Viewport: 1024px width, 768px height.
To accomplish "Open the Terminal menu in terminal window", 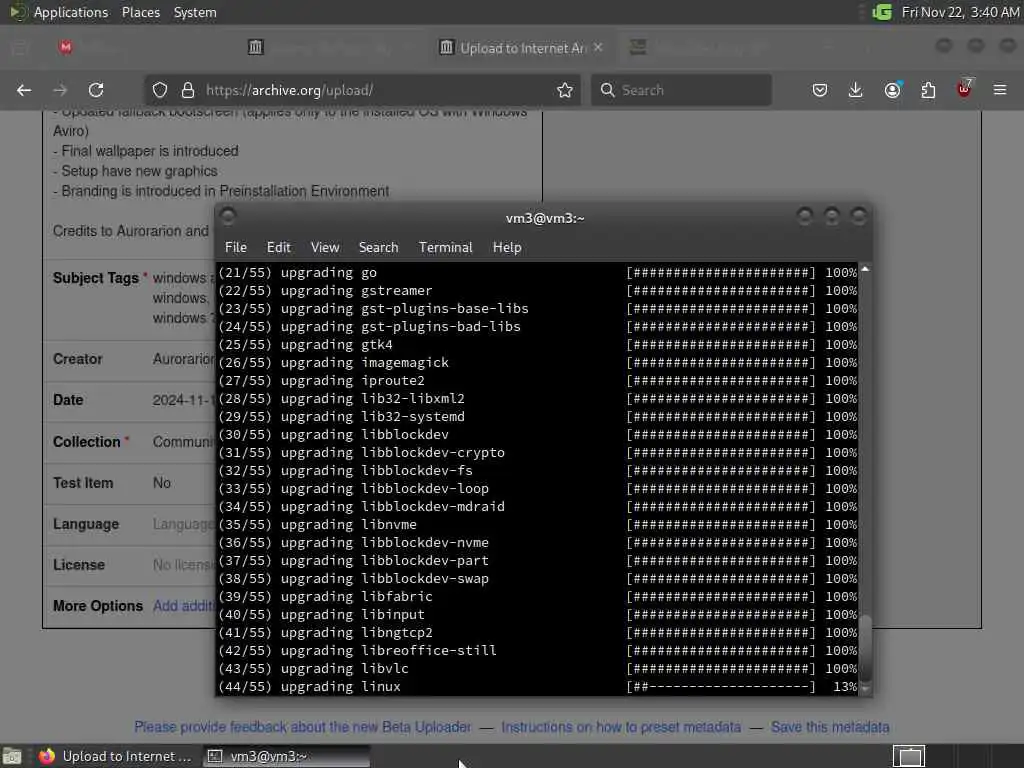I will 445,248.
